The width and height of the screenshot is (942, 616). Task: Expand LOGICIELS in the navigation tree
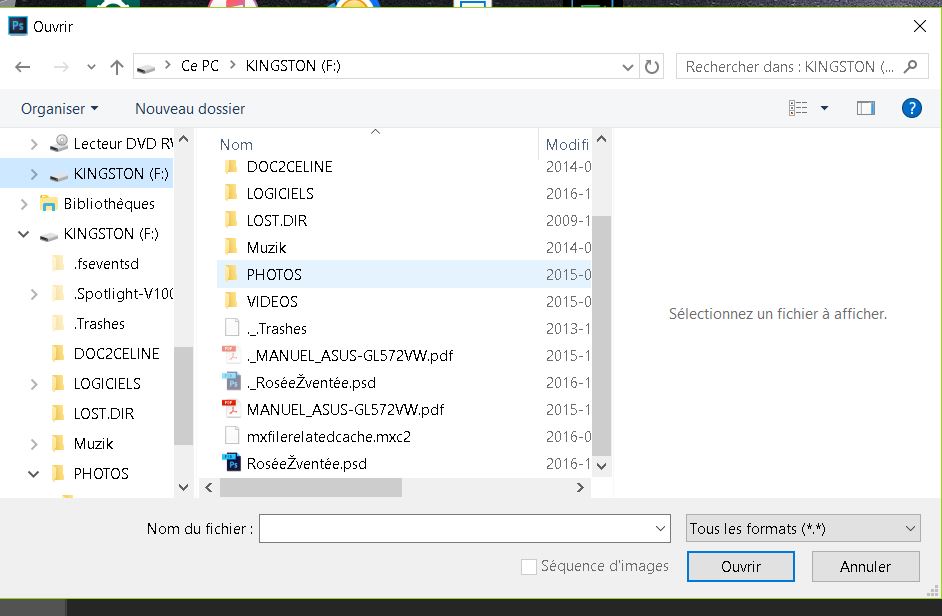(34, 384)
